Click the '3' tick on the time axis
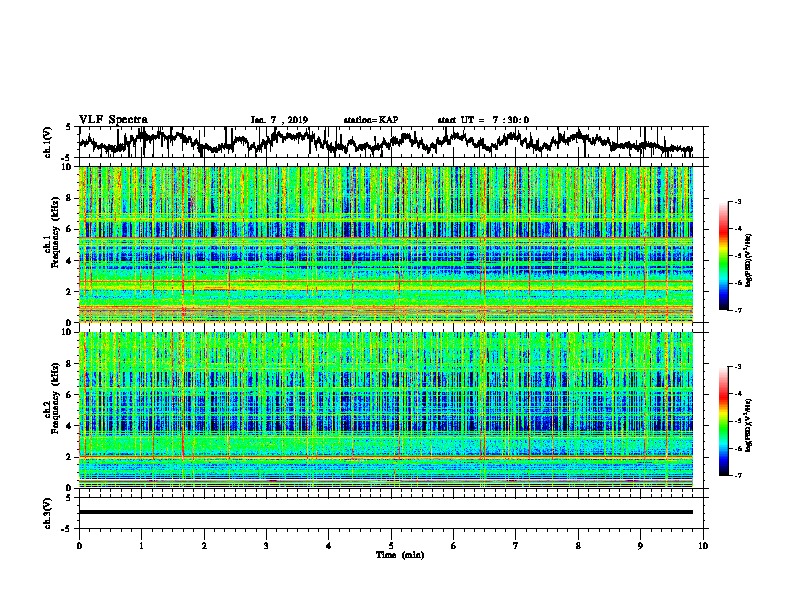The height and width of the screenshot is (612, 792). click(x=266, y=546)
